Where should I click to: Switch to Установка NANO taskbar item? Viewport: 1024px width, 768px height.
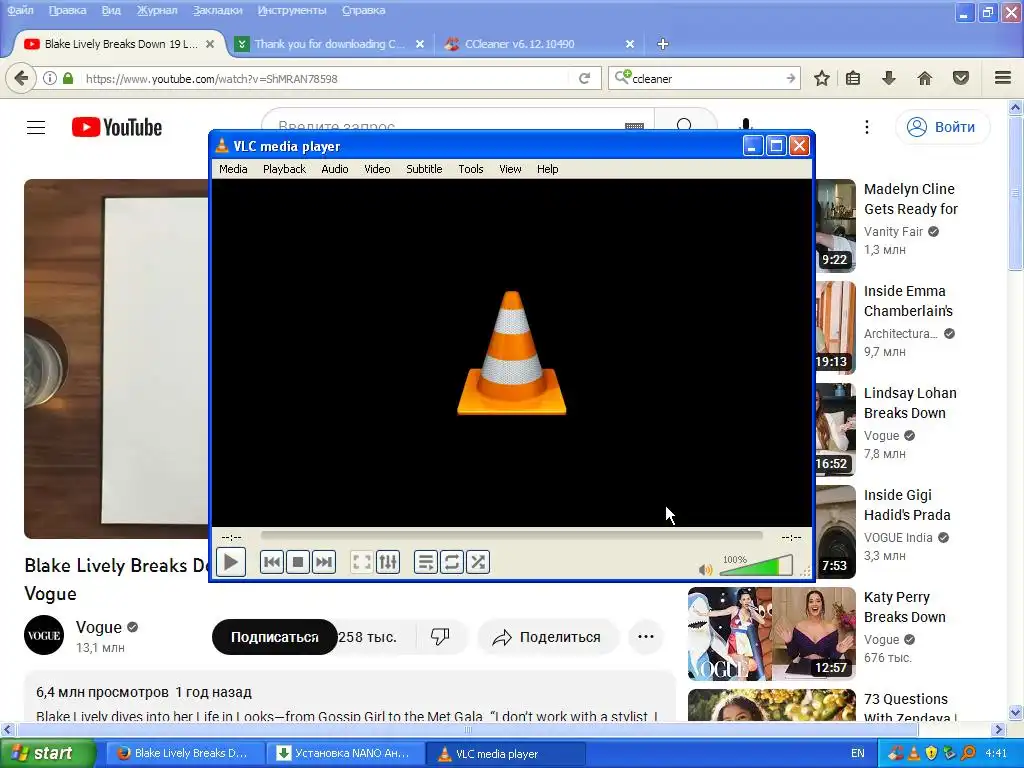(345, 753)
